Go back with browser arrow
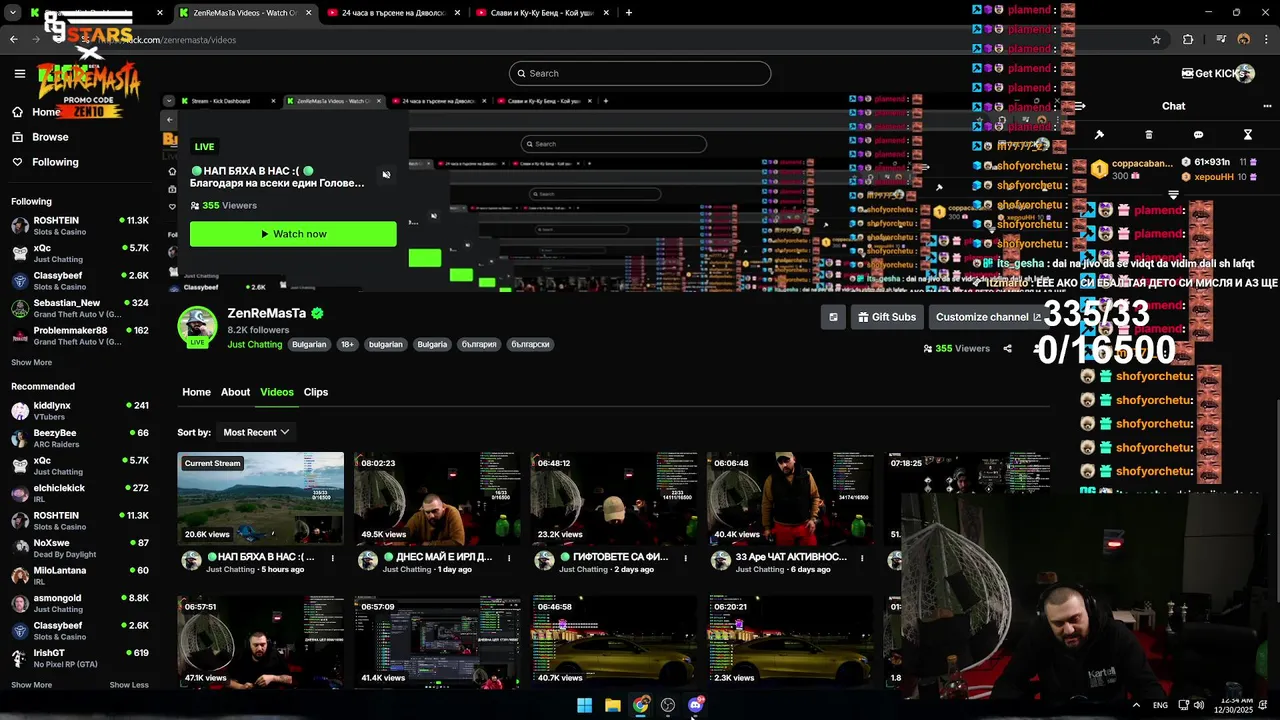 pos(13,40)
